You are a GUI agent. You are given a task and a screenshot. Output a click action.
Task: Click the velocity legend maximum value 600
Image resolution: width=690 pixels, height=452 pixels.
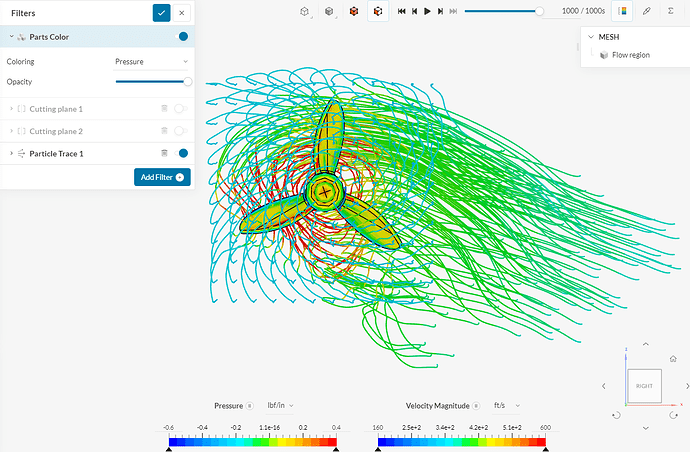[545, 427]
